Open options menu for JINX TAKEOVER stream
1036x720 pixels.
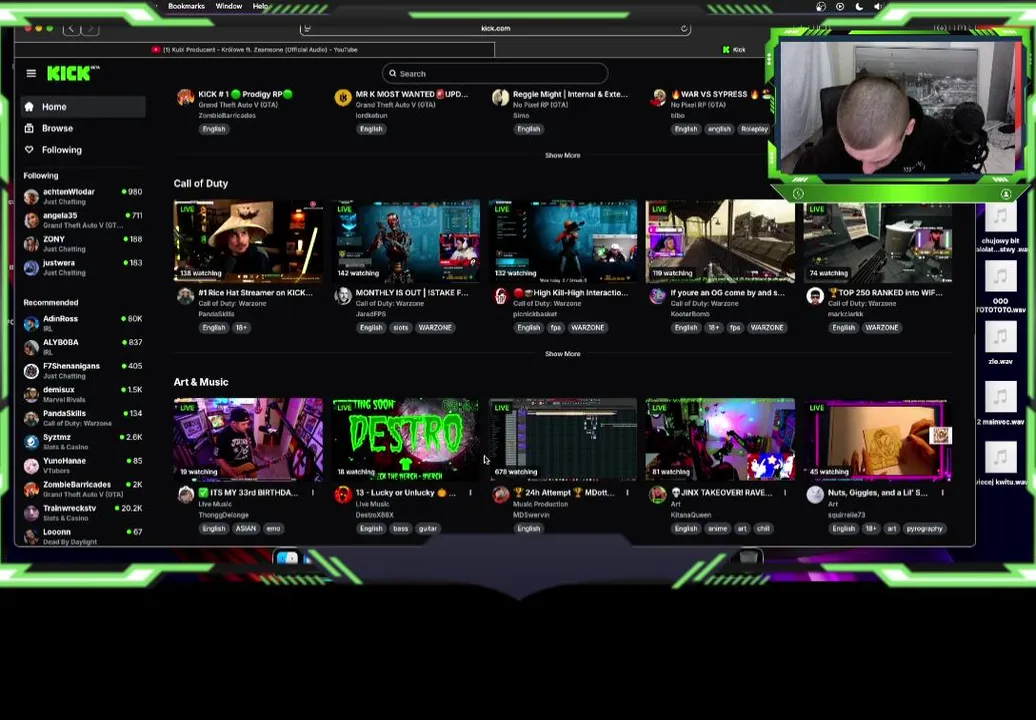pyautogui.click(x=785, y=493)
